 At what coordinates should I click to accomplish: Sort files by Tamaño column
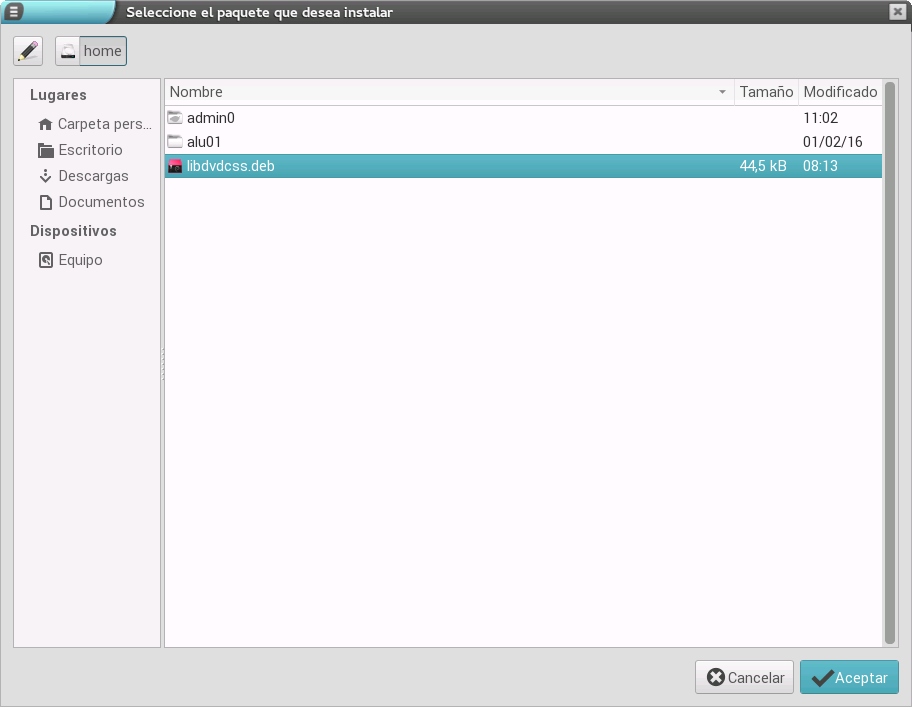click(x=766, y=92)
